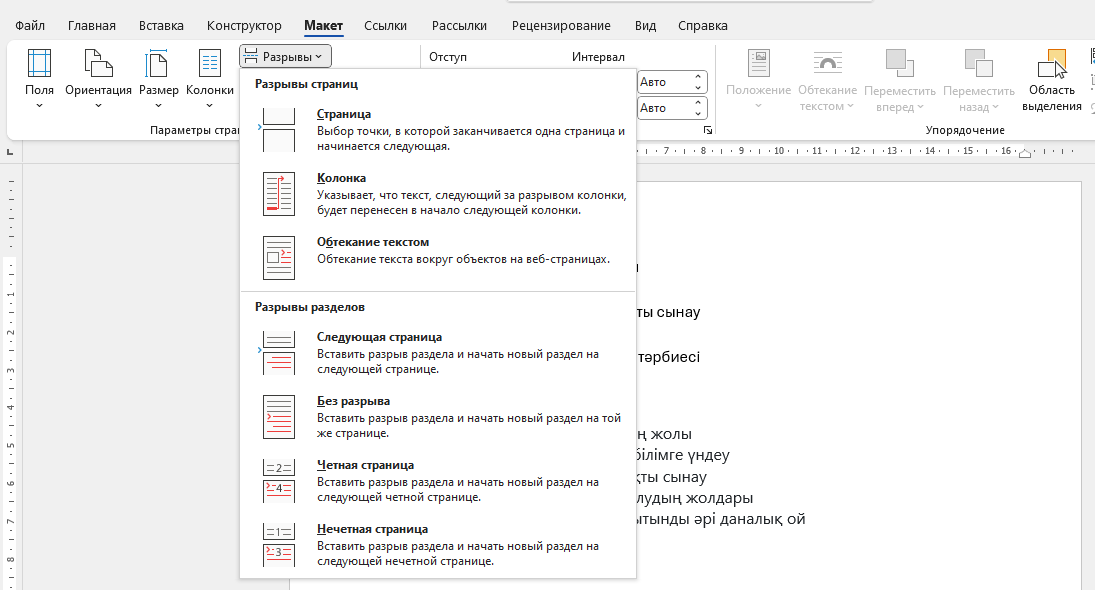Click the Следующая страница section break icon
Viewport: 1095px width, 590px height.
pyautogui.click(x=279, y=353)
